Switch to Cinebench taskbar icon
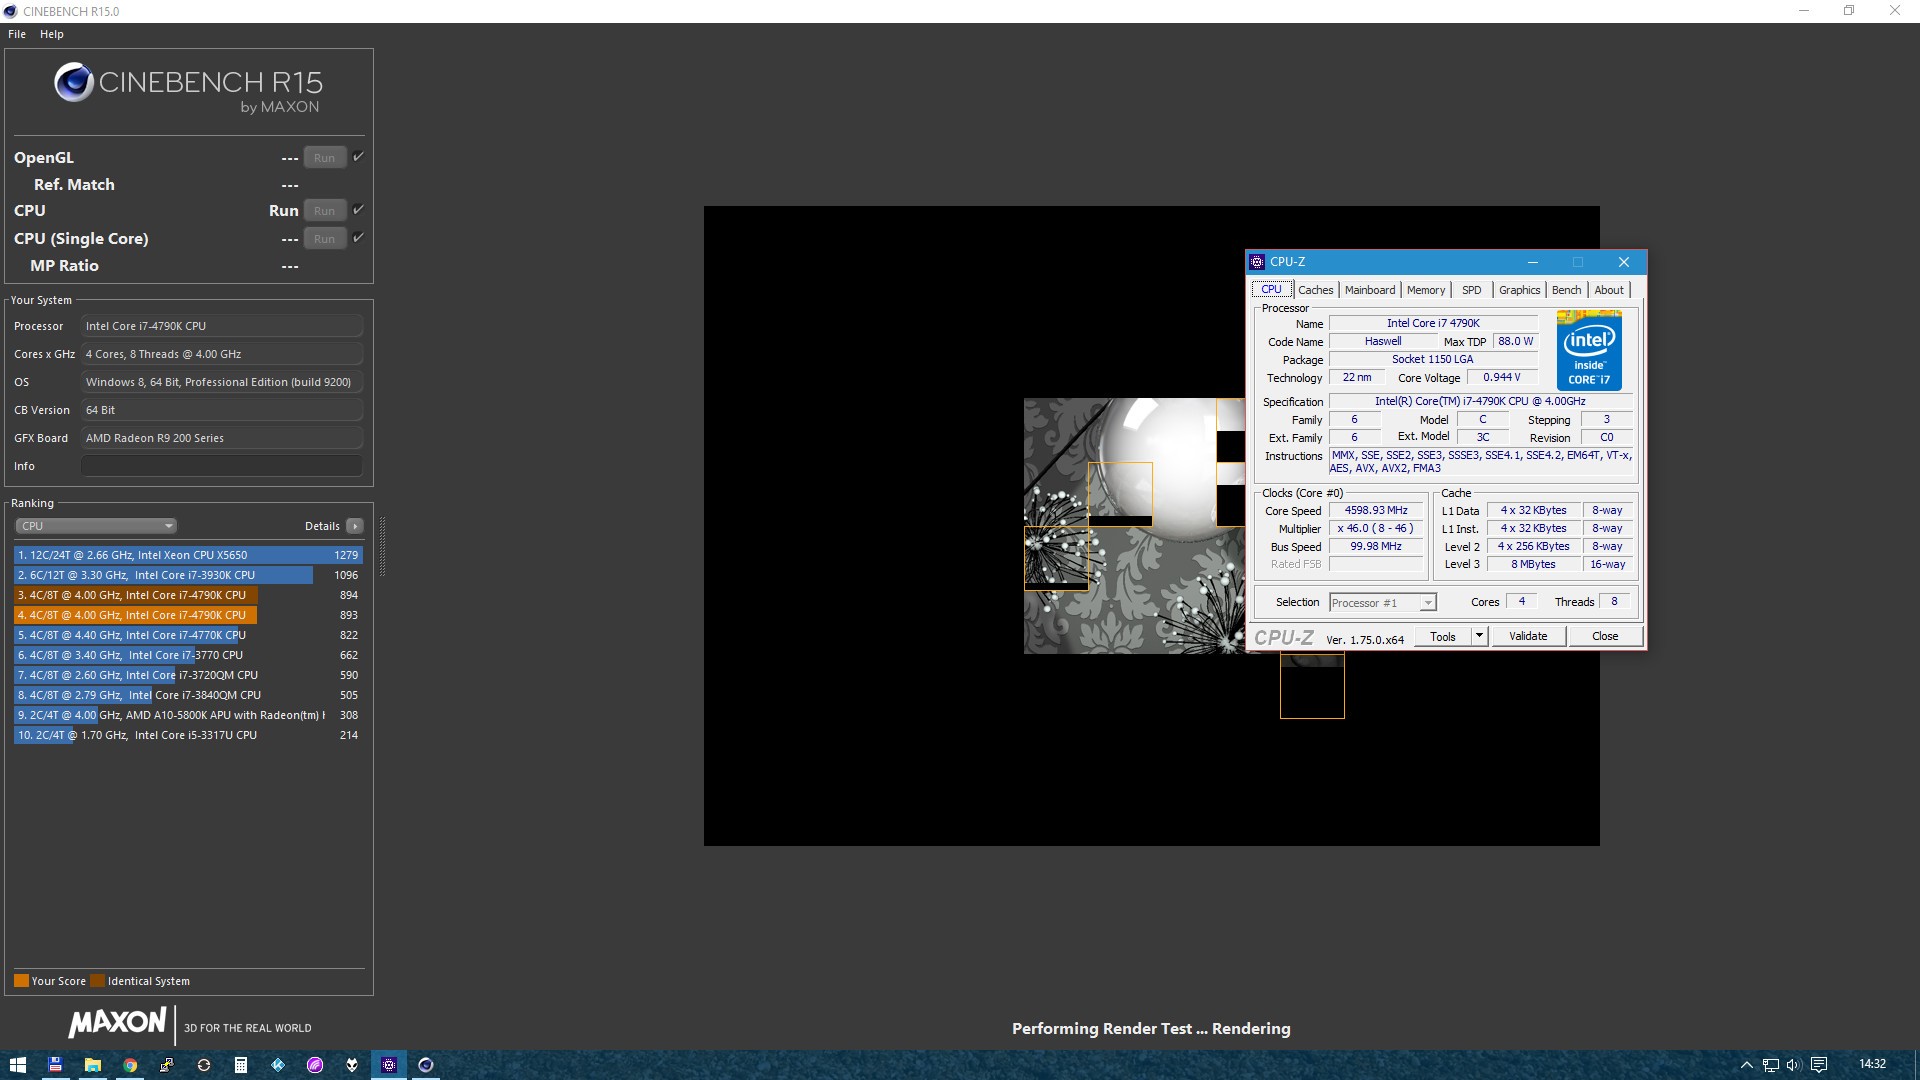 point(426,1065)
